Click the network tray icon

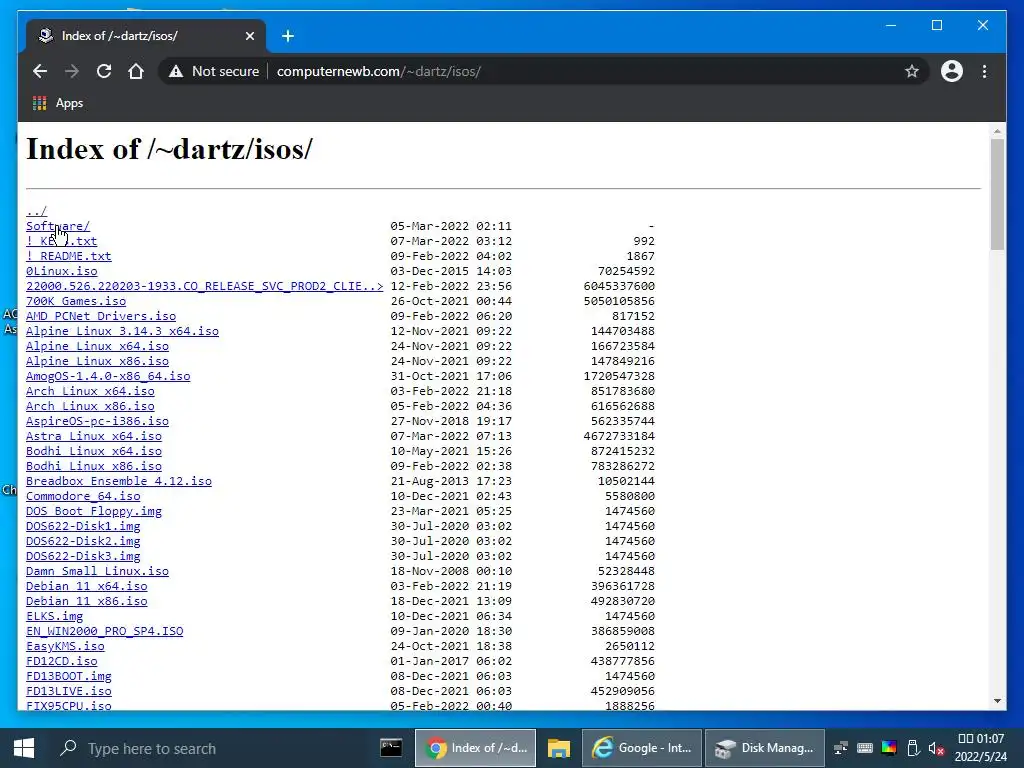tap(840, 748)
